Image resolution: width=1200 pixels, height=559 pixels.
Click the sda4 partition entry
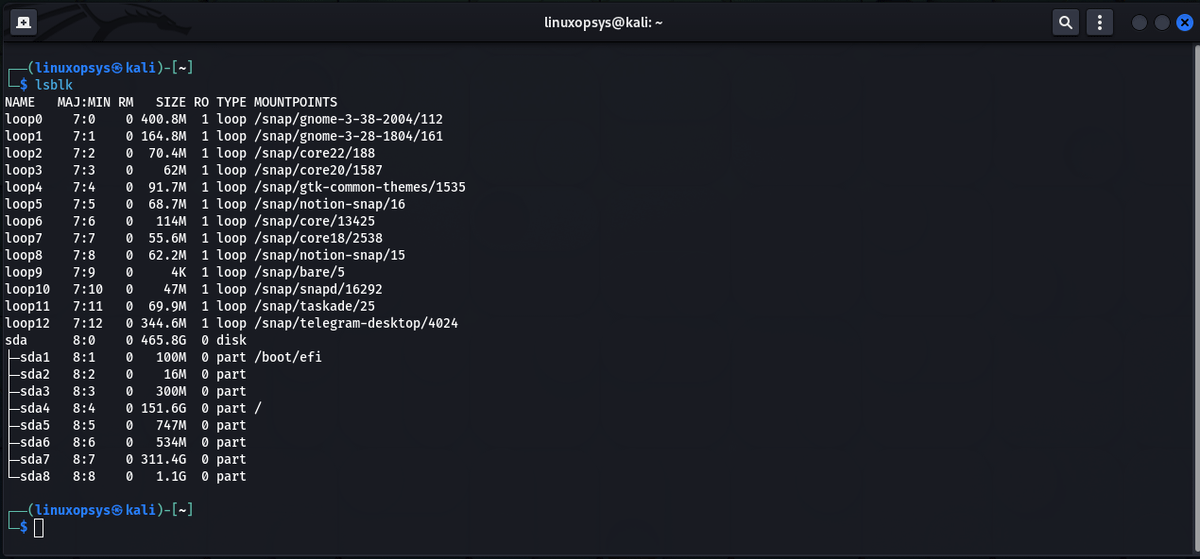[x=34, y=408]
